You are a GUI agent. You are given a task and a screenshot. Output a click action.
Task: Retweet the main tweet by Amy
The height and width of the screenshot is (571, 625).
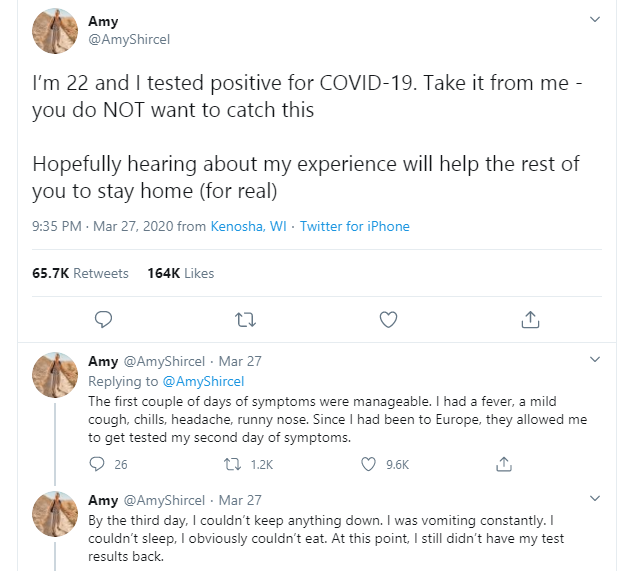(245, 319)
